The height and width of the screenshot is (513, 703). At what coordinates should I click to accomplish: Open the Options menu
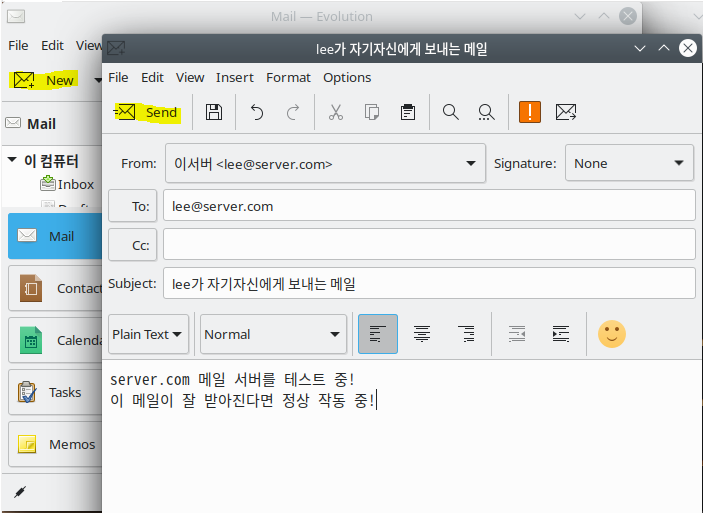point(347,78)
